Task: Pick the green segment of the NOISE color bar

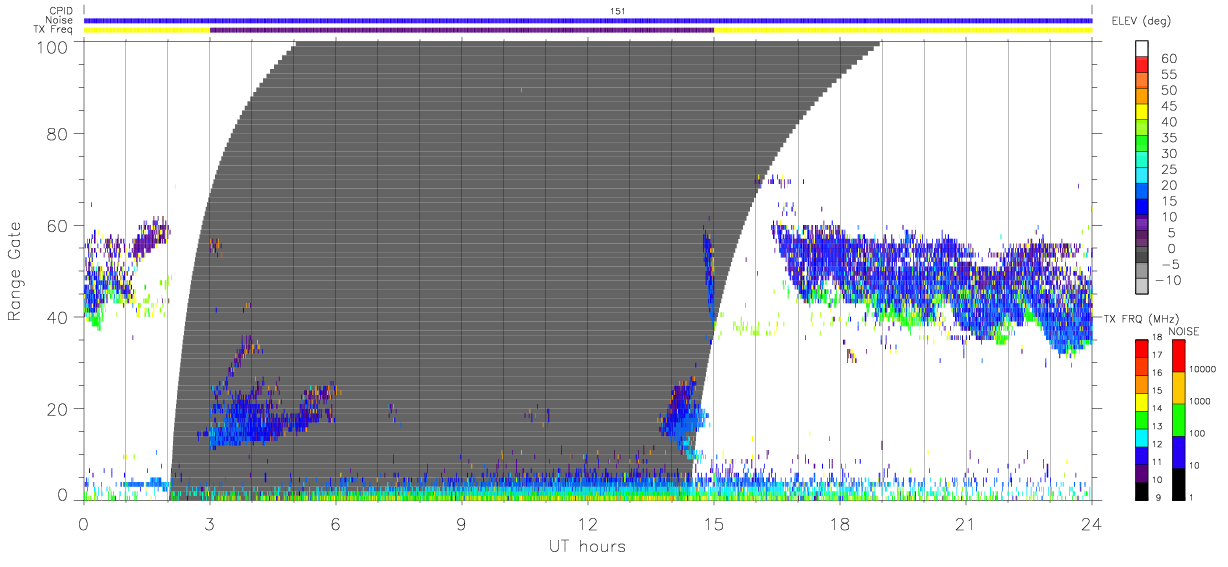Action: pos(1177,418)
